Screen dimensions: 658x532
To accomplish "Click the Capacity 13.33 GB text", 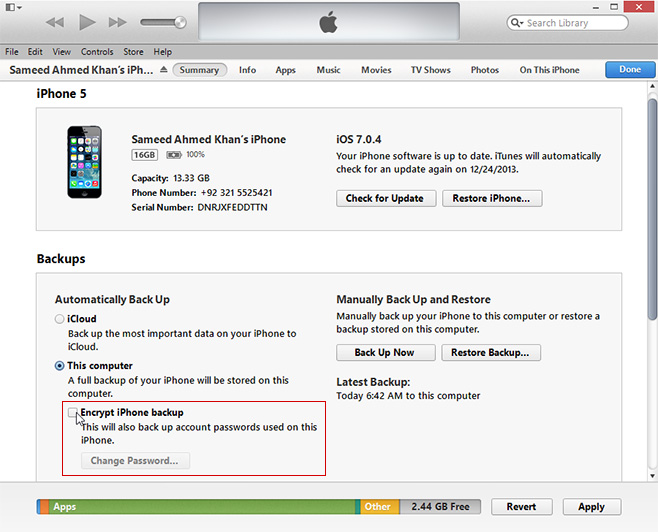I will tap(170, 178).
